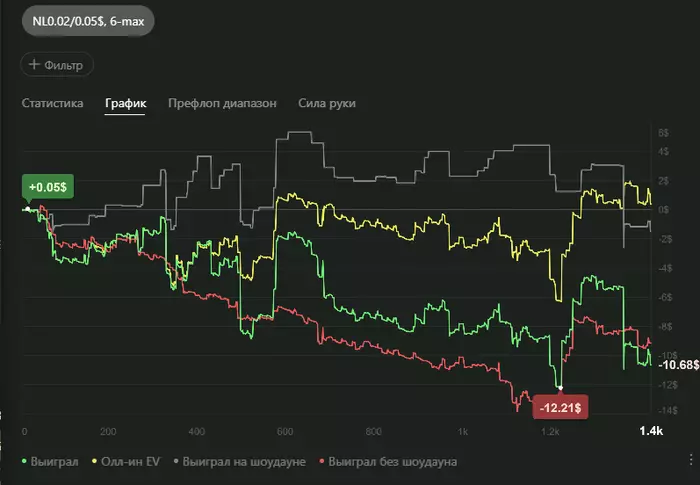
Task: Click the 1.4k x-axis end label
Action: click(651, 431)
